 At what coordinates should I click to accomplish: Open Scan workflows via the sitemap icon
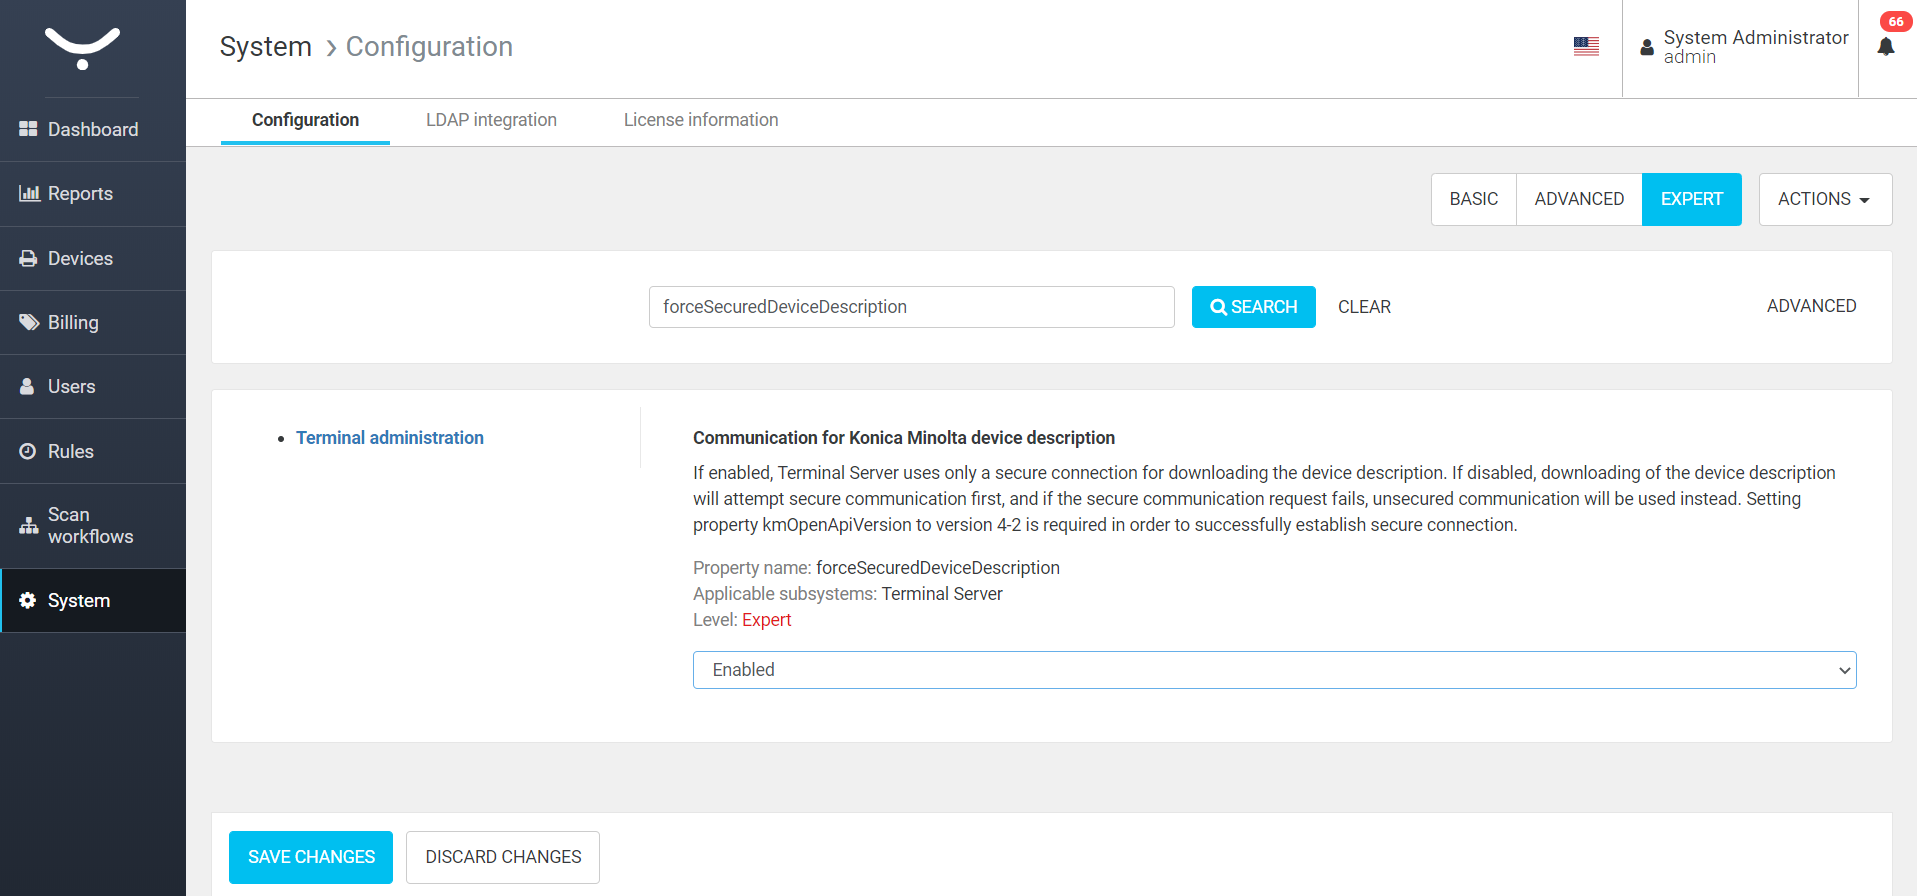point(29,526)
